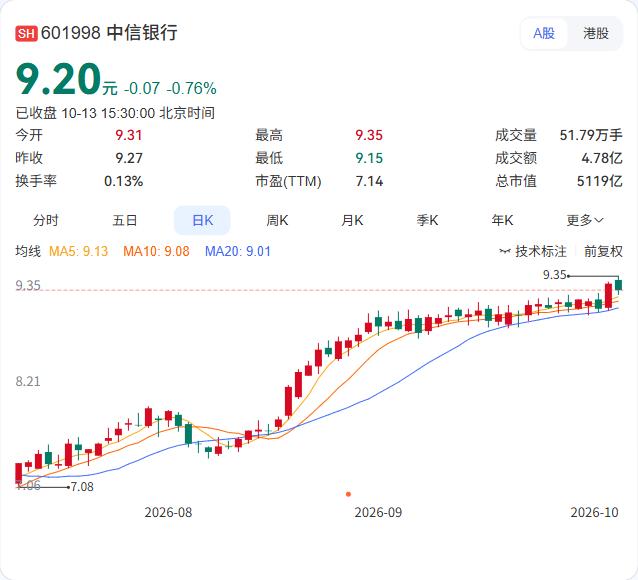Click the 今开 value 9.31

[129, 135]
